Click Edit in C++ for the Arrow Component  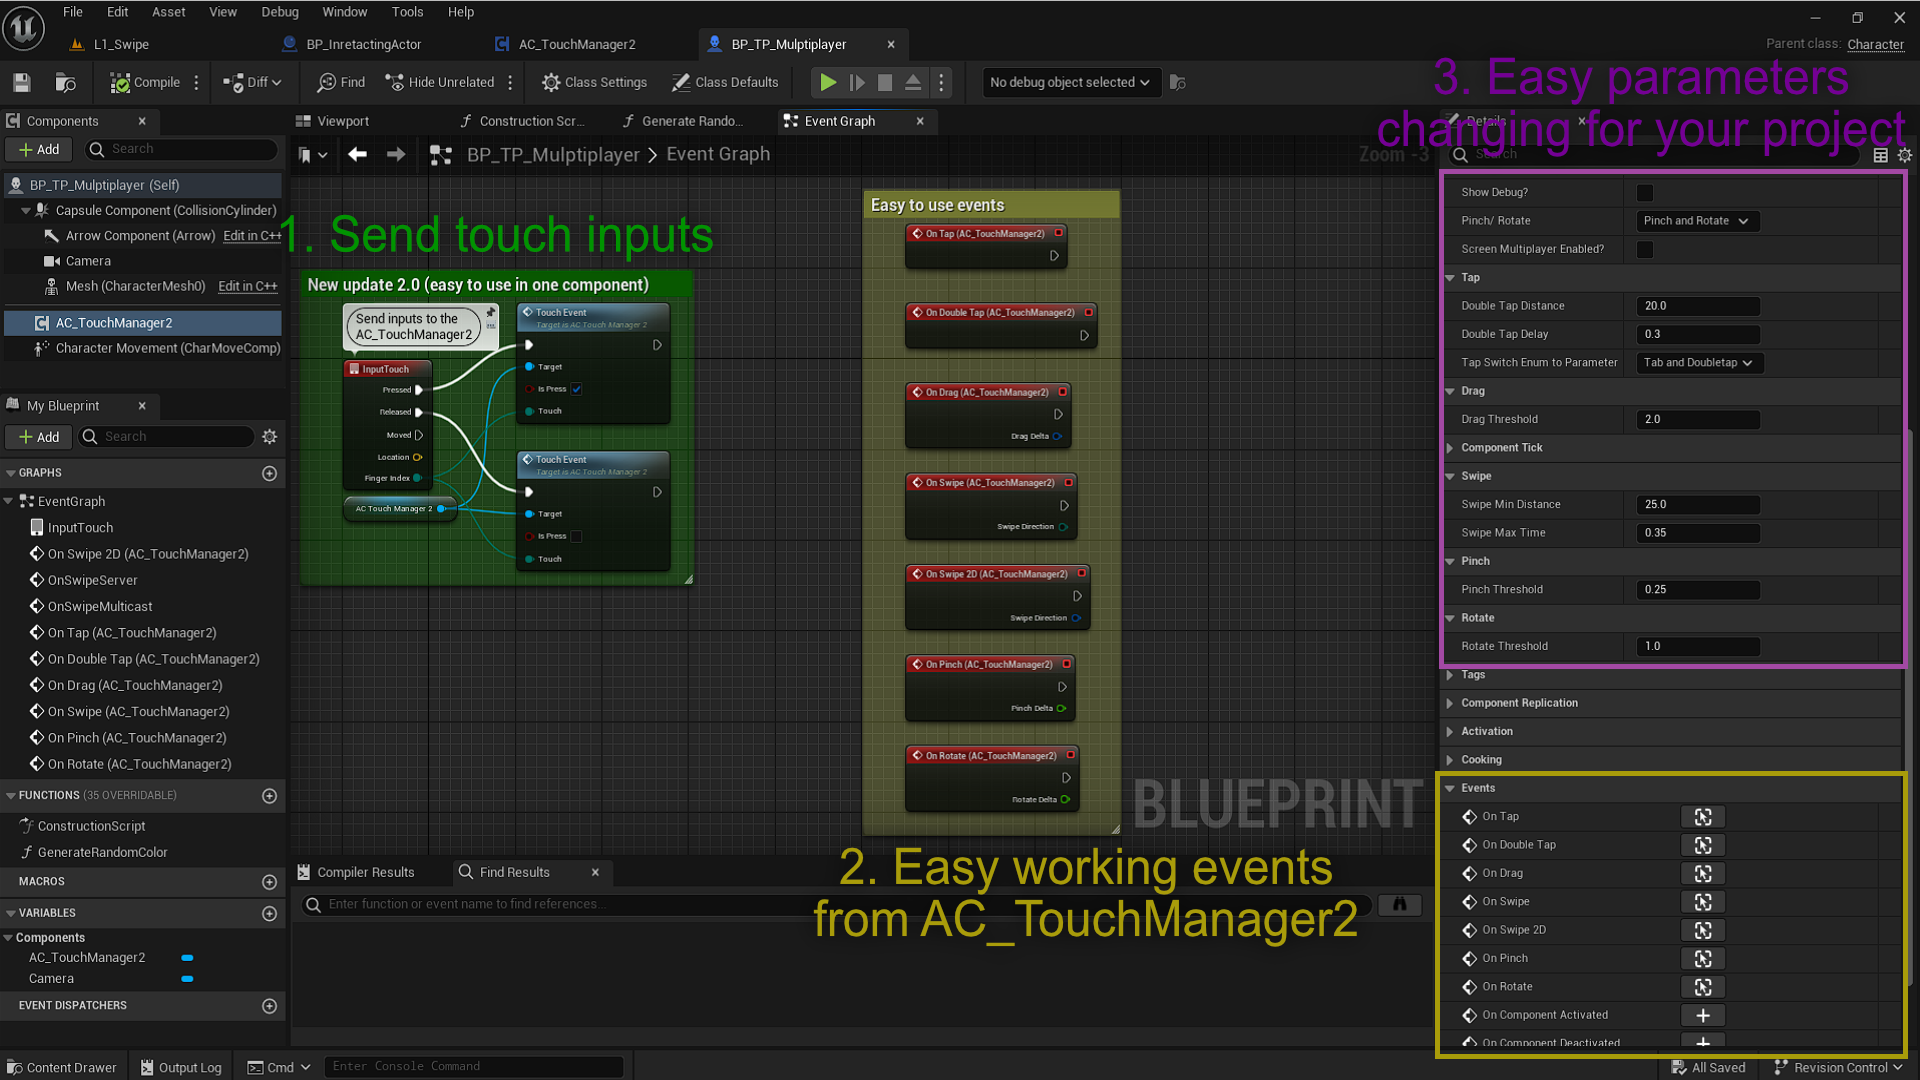pos(251,235)
